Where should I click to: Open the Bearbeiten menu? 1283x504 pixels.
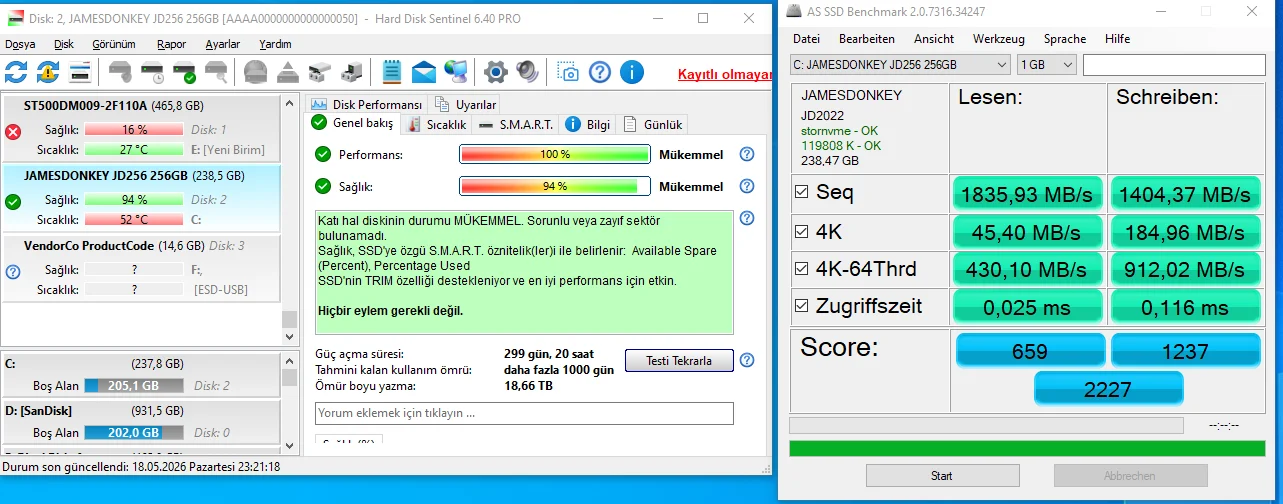click(x=867, y=39)
